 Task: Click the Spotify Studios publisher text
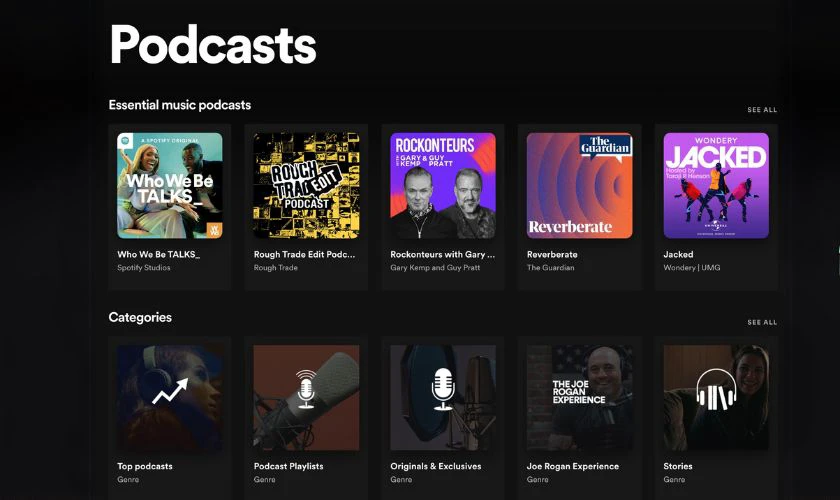144,267
